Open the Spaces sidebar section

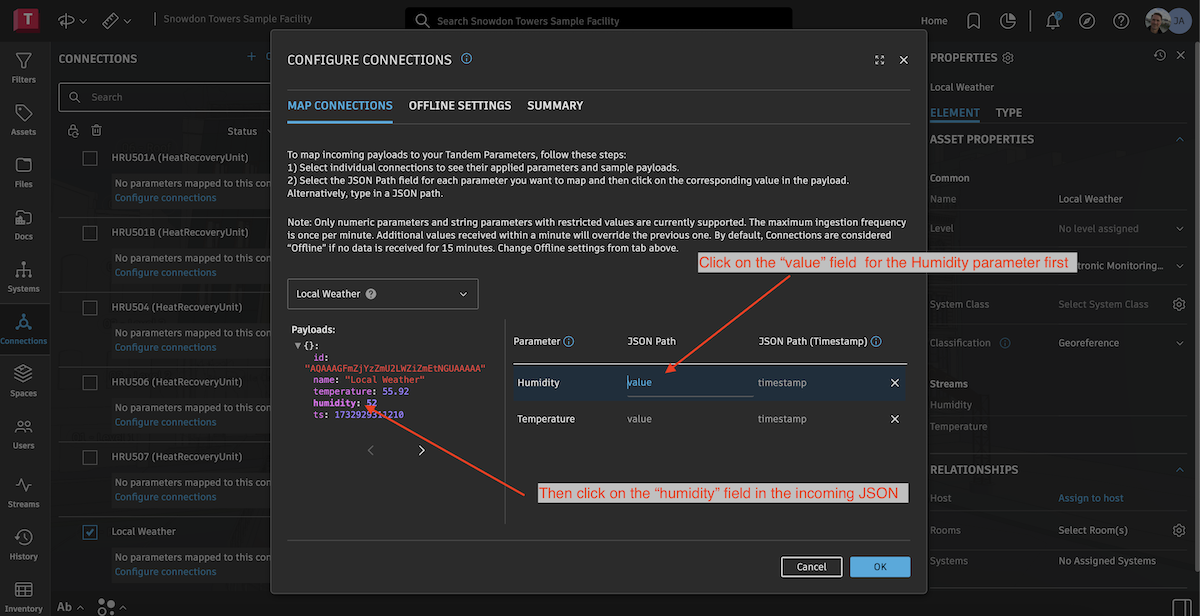click(23, 380)
